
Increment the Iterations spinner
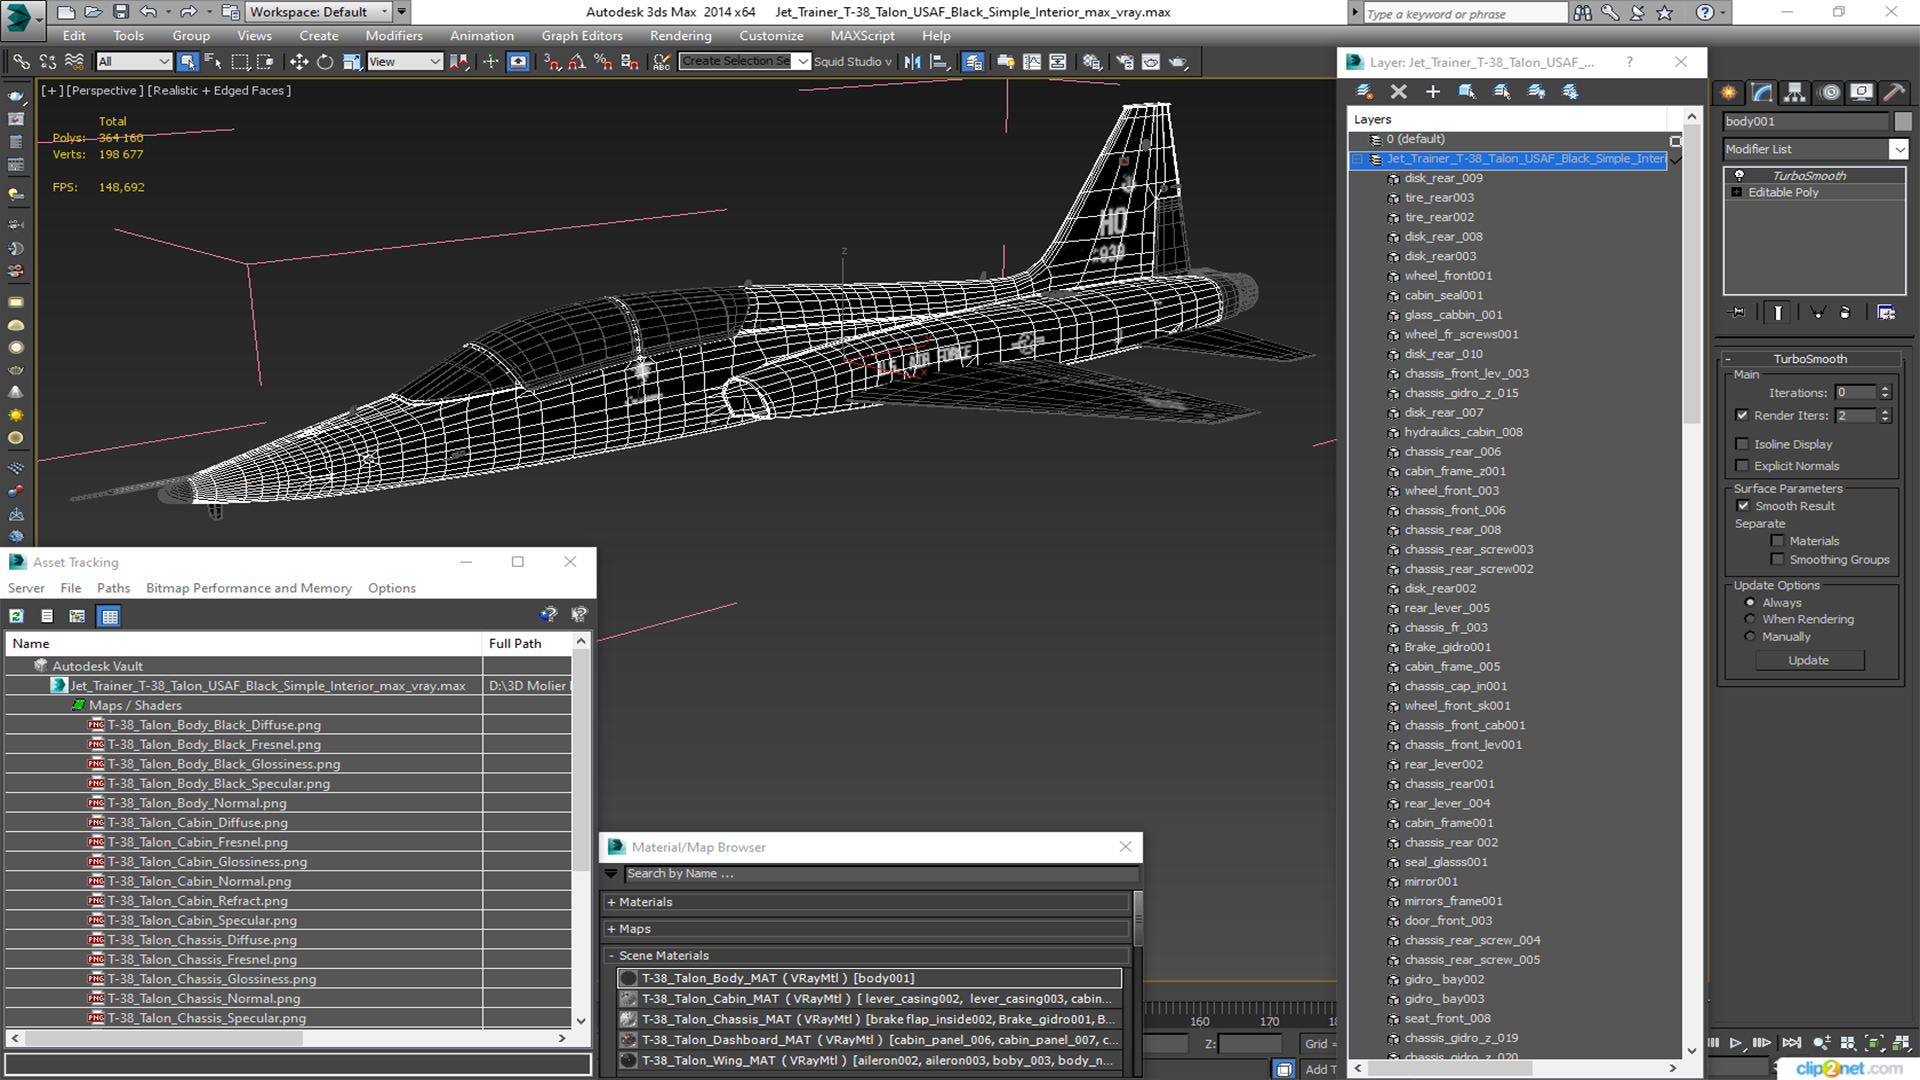tap(1885, 389)
